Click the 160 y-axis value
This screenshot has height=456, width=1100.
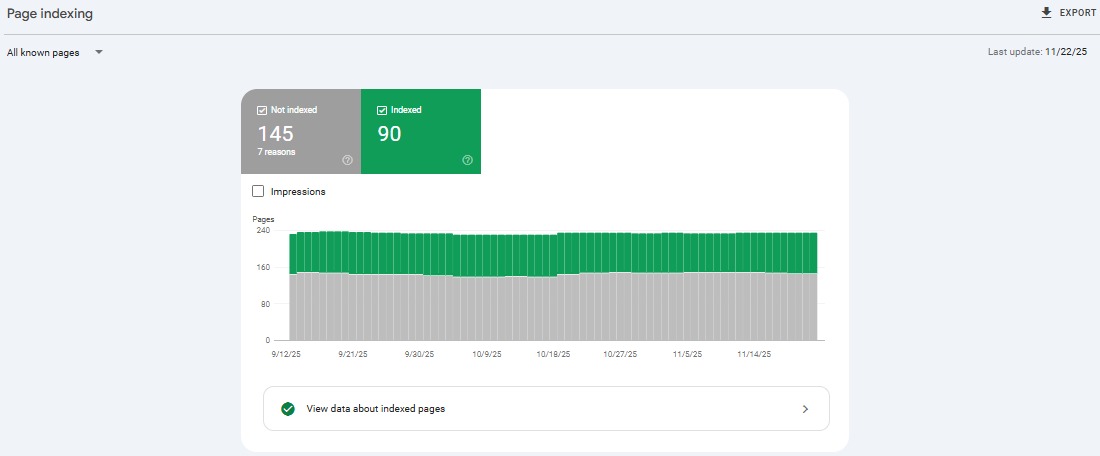pyautogui.click(x=263, y=267)
